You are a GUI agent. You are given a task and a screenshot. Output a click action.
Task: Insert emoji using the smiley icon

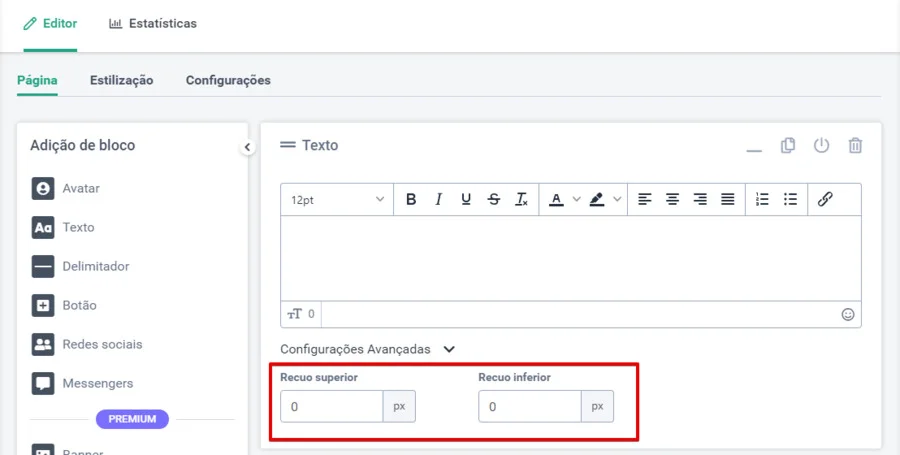(x=848, y=314)
